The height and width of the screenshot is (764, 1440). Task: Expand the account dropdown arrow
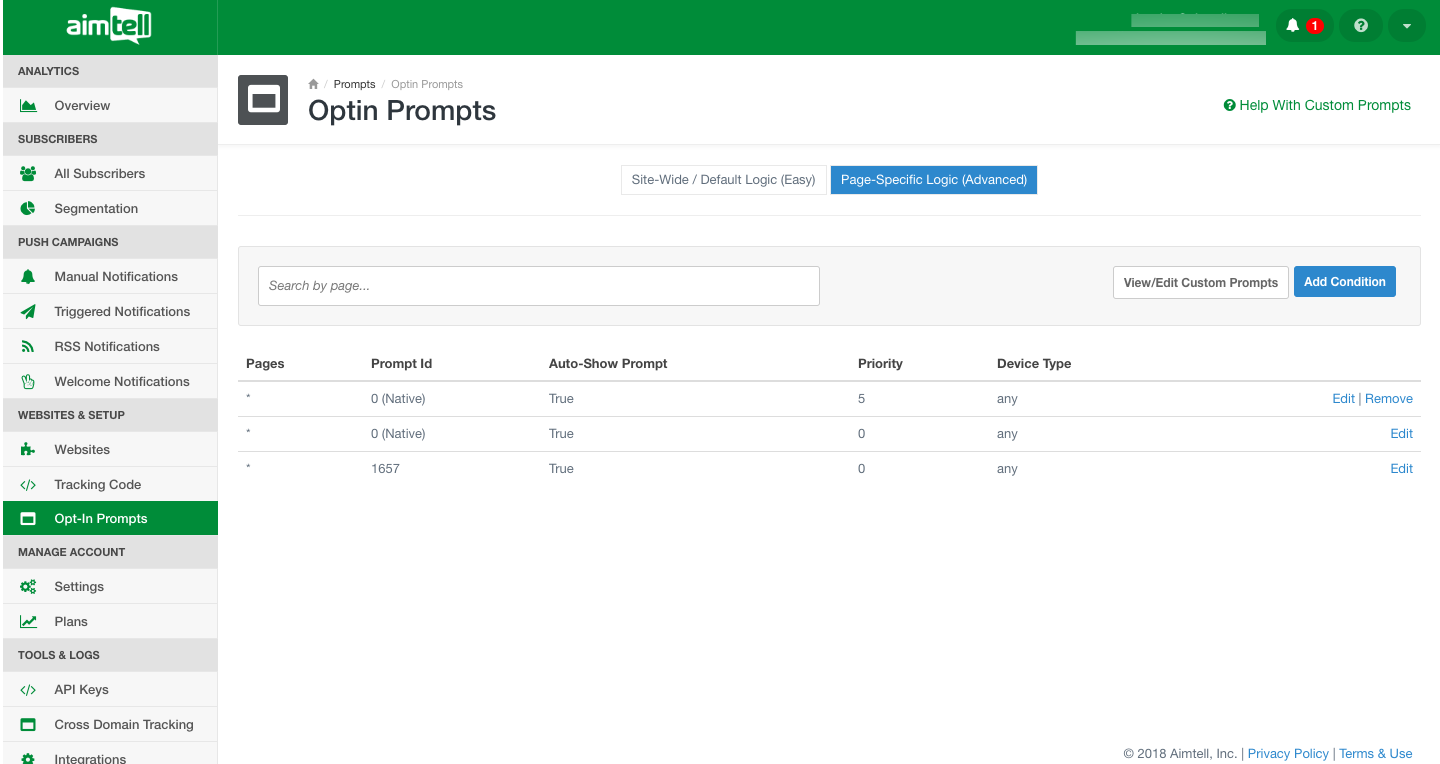(1407, 26)
